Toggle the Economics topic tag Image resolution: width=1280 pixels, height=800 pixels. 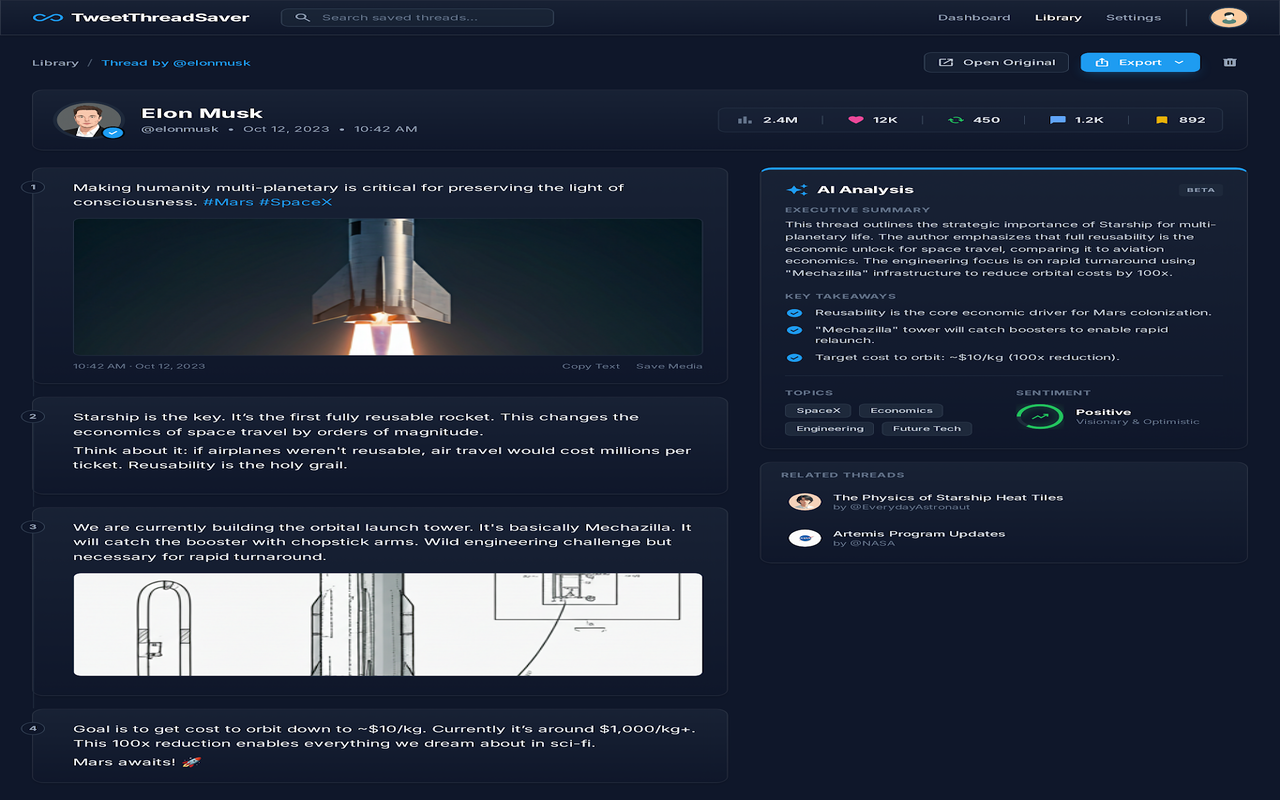point(900,410)
